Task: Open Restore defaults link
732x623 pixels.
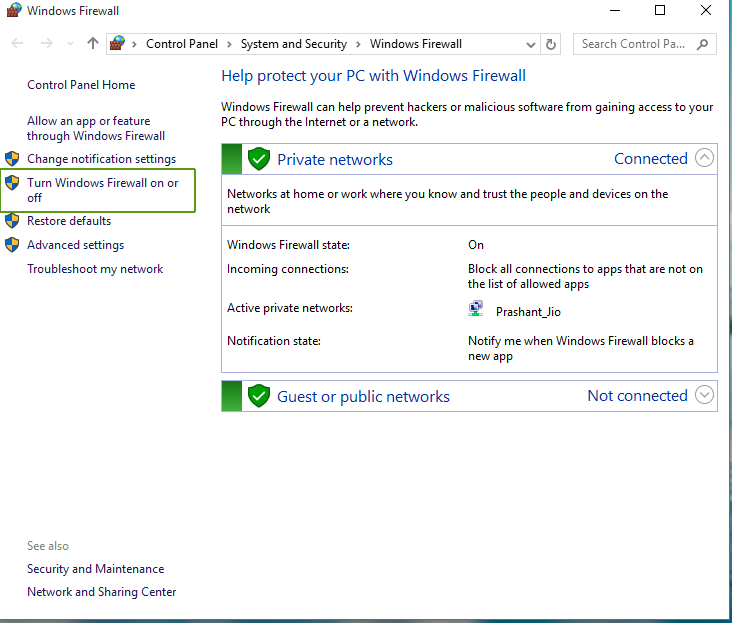Action: point(69,221)
